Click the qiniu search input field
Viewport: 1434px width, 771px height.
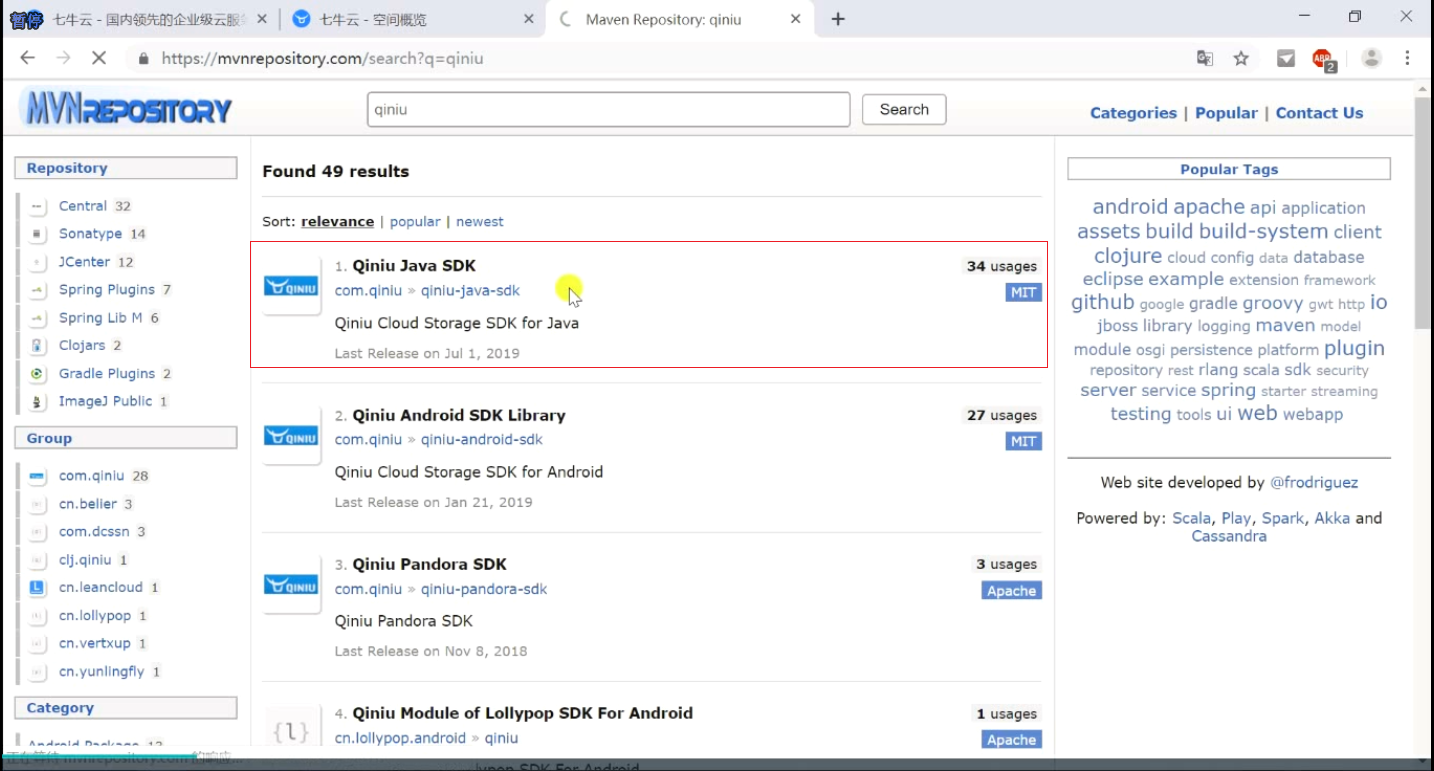(608, 109)
